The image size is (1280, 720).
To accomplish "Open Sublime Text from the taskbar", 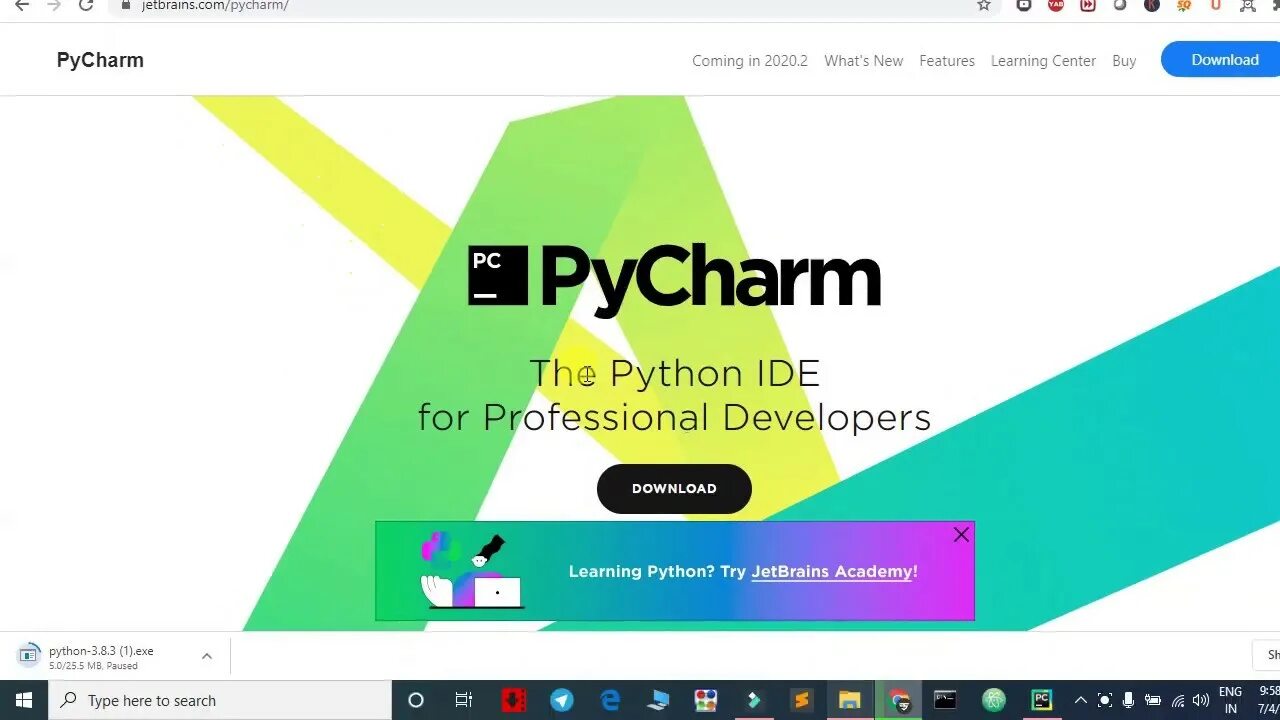I will (802, 700).
